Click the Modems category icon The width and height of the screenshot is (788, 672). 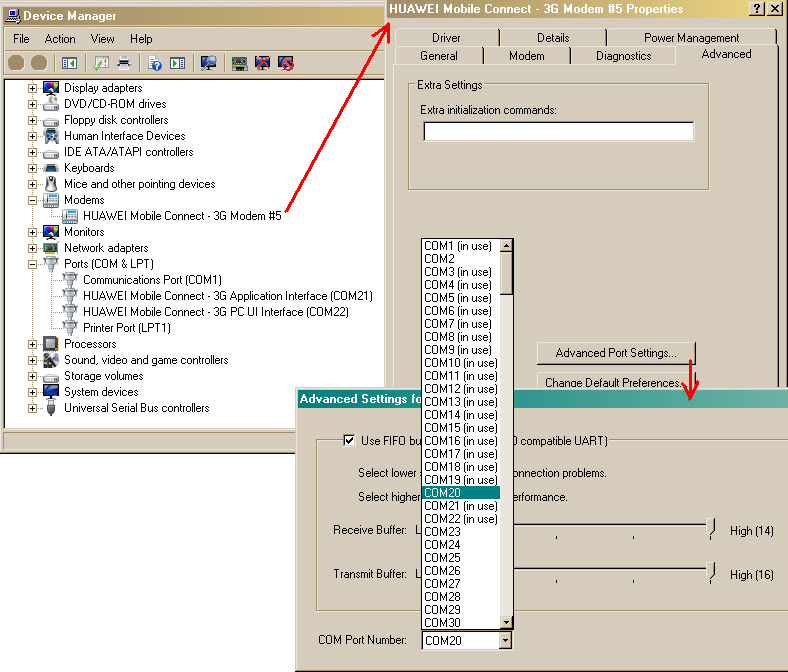[x=51, y=200]
